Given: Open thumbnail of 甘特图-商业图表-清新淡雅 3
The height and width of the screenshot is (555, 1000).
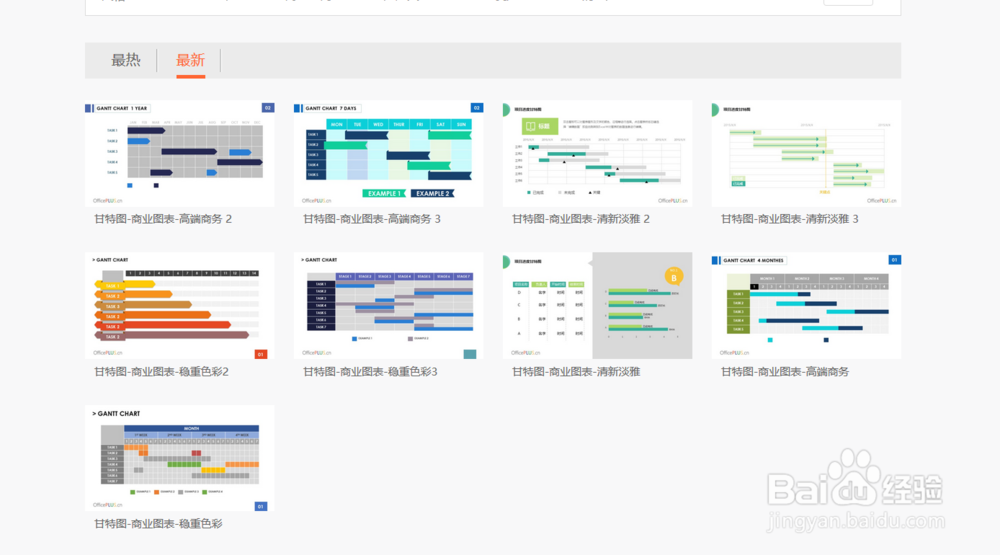Looking at the screenshot, I should pyautogui.click(x=806, y=153).
